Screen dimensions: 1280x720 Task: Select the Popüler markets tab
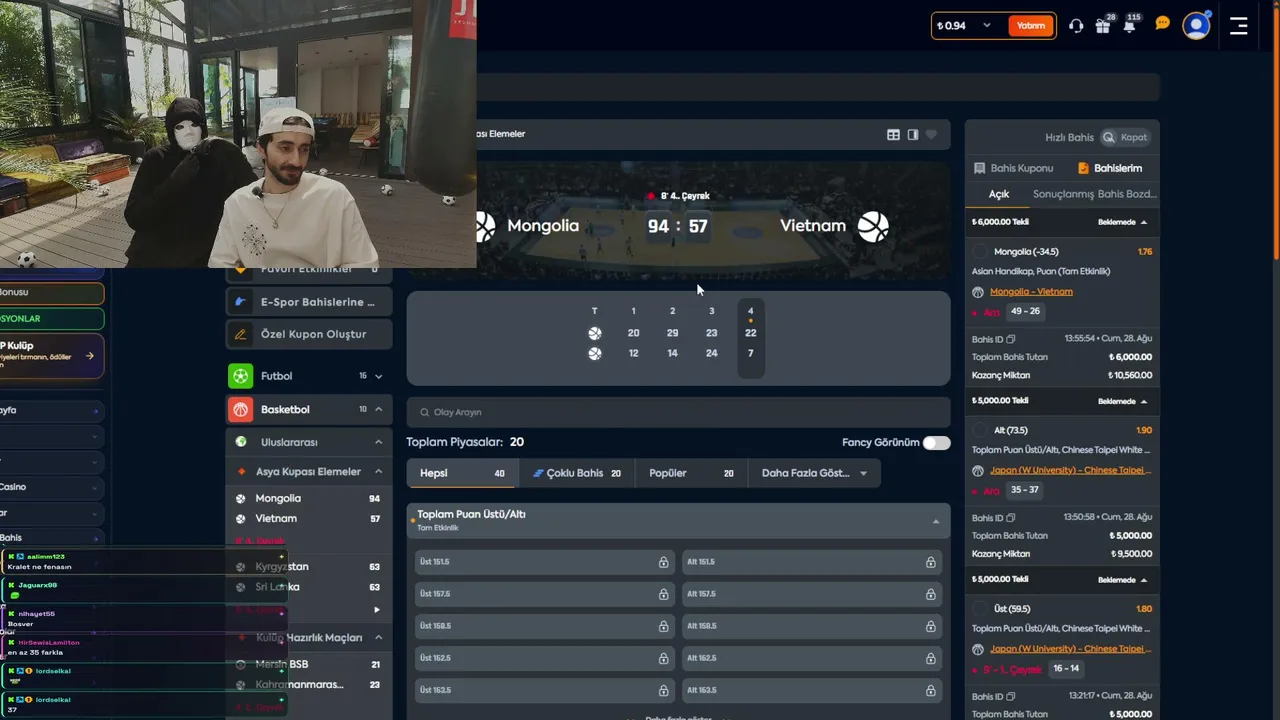pos(691,473)
